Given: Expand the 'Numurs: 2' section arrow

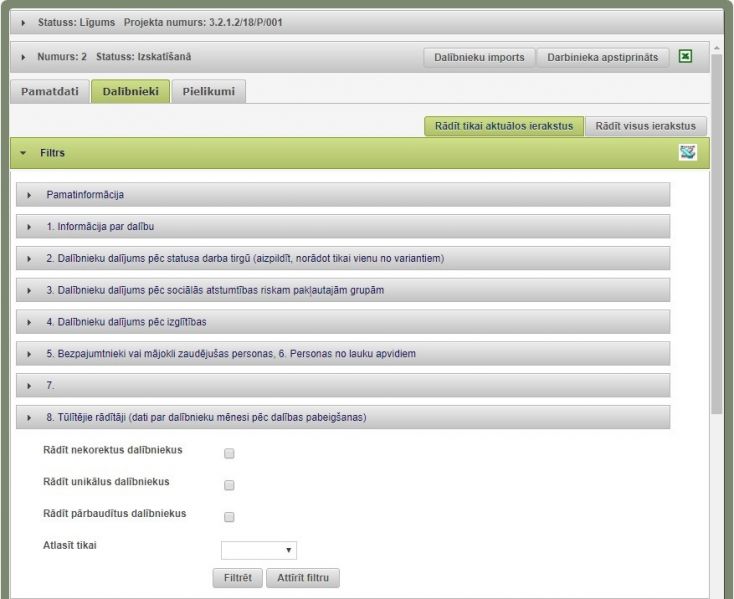Looking at the screenshot, I should (23, 57).
